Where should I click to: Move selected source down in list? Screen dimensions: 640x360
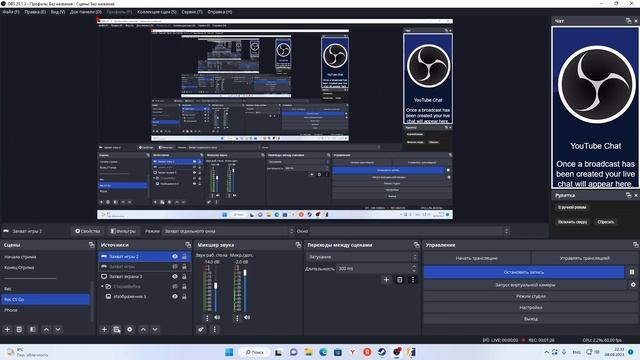[x=155, y=329]
